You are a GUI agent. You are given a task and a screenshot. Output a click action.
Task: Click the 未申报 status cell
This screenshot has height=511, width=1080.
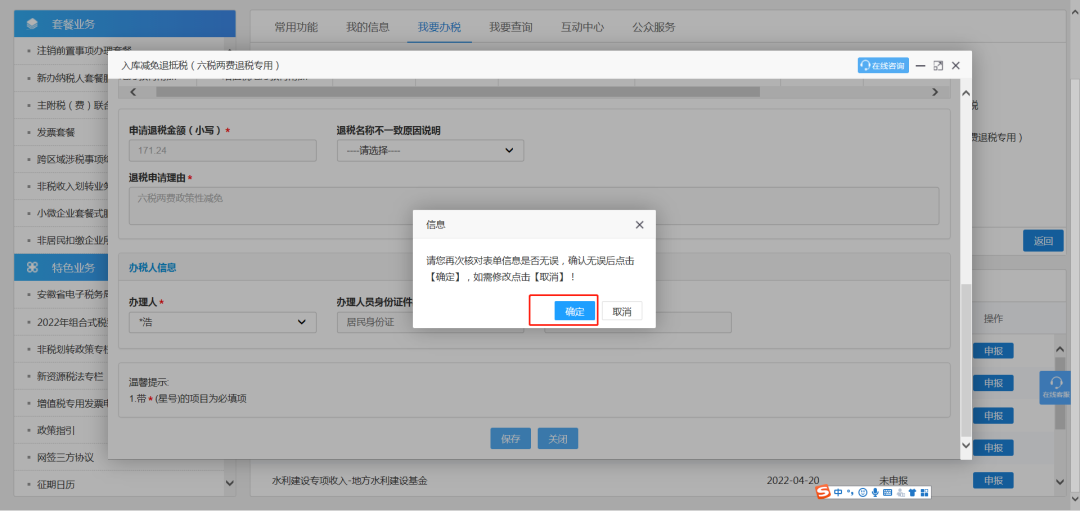coord(893,480)
